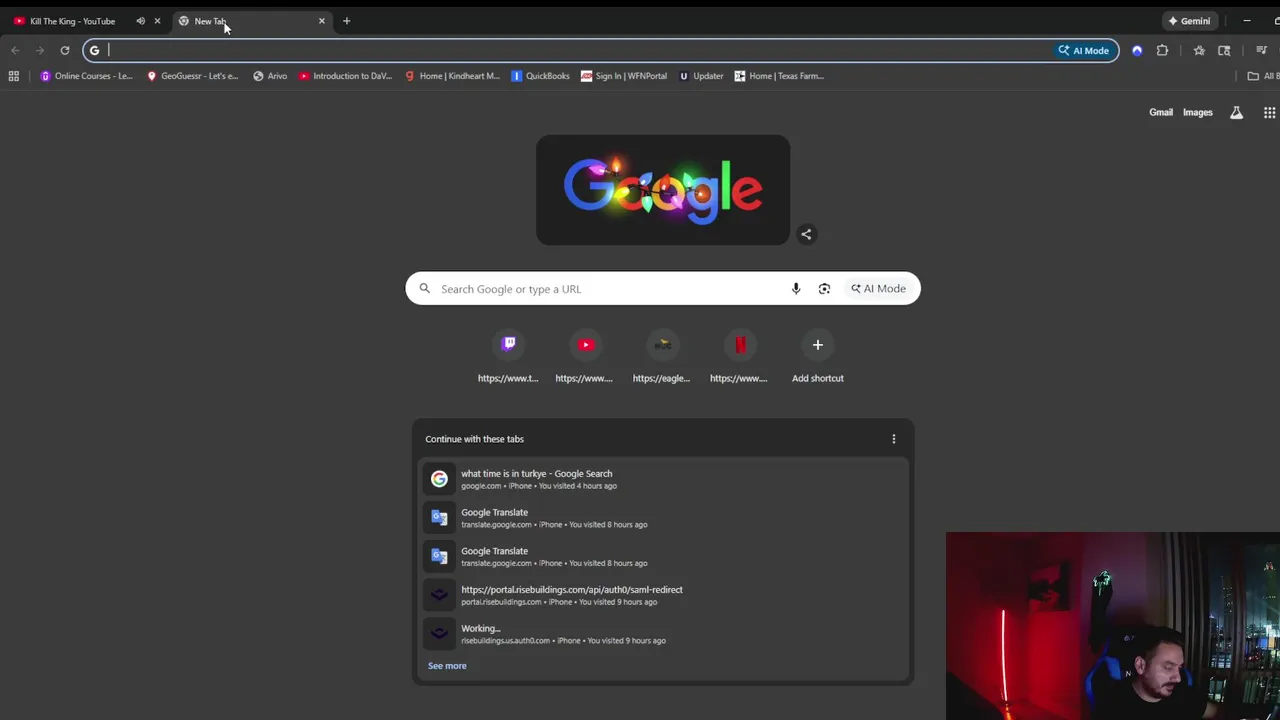Viewport: 1280px width, 720px height.
Task: Expand list with See more link
Action: click(447, 666)
